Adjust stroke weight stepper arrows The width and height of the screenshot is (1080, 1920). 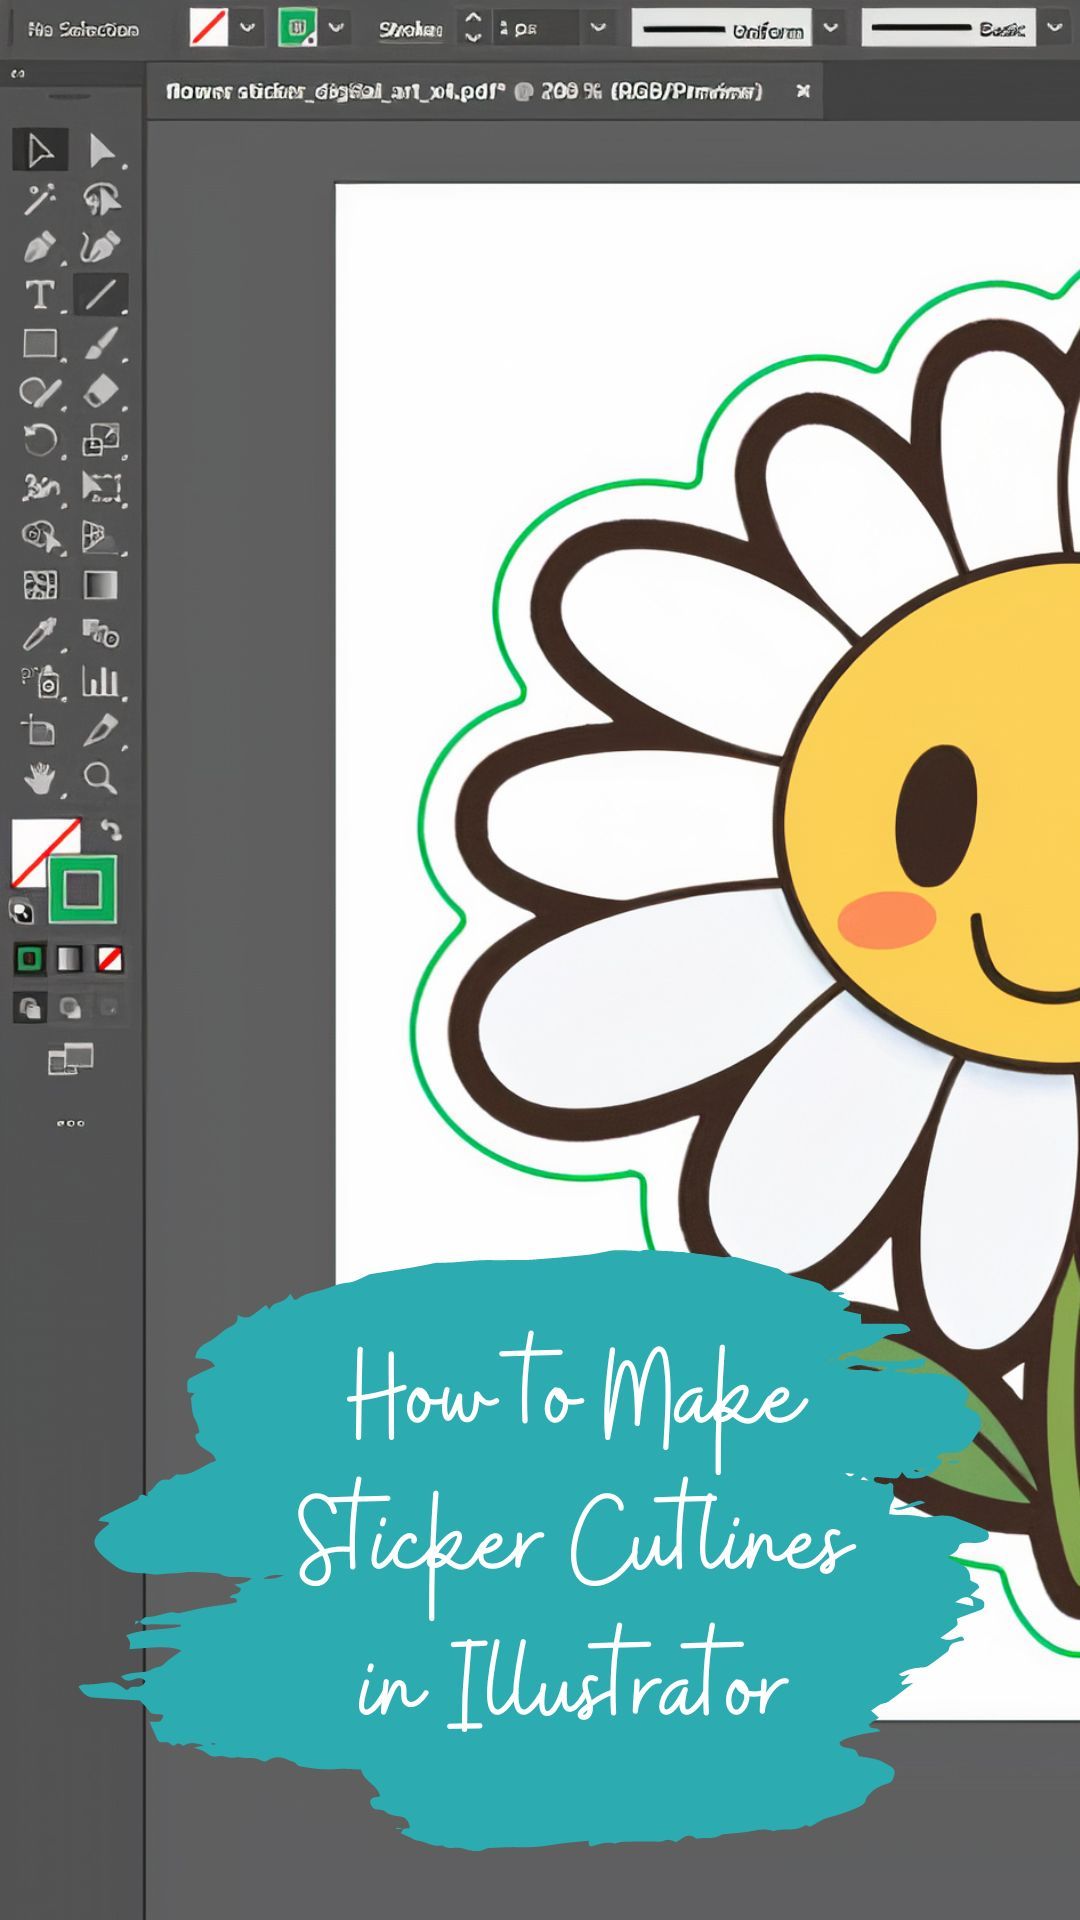click(474, 28)
